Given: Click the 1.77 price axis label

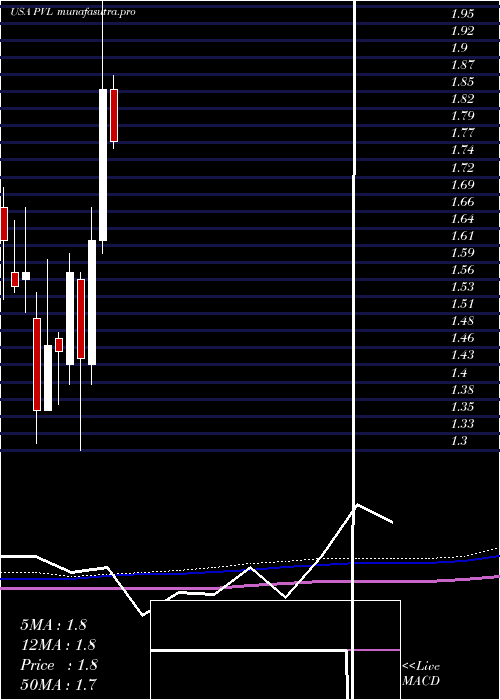Looking at the screenshot, I should click(462, 133).
